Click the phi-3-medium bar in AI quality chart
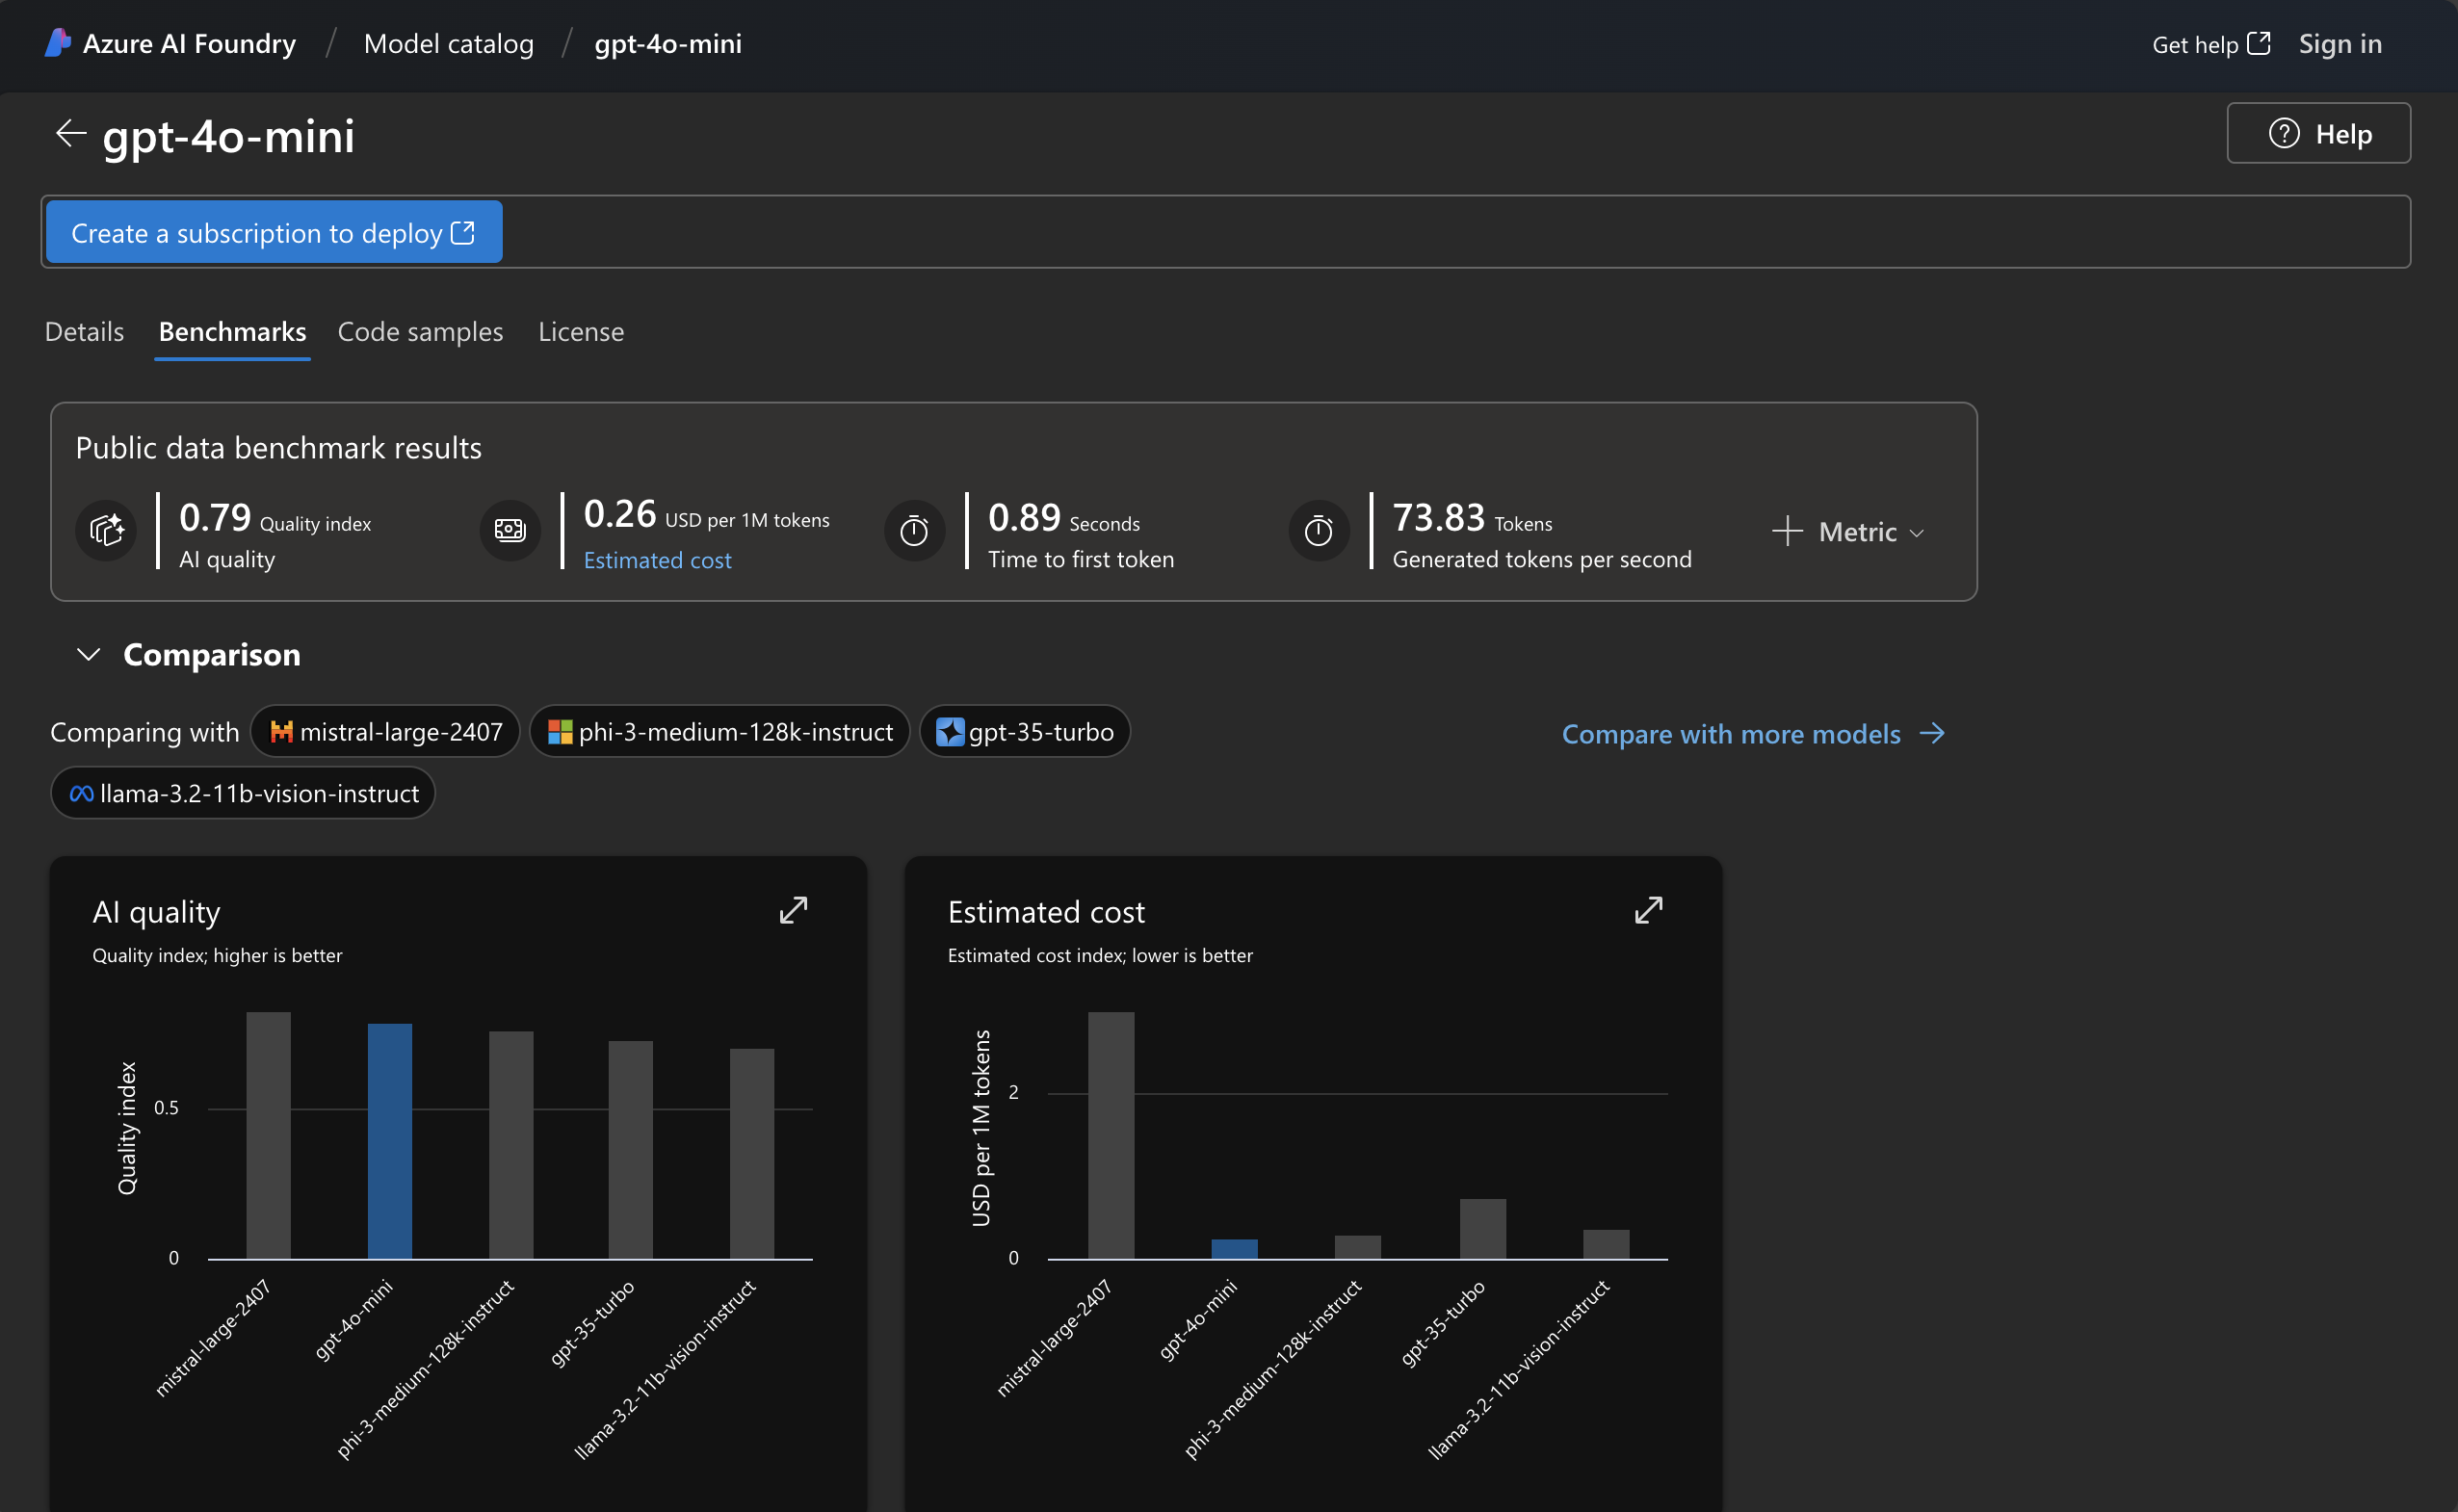This screenshot has height=1512, width=2458. click(511, 1145)
